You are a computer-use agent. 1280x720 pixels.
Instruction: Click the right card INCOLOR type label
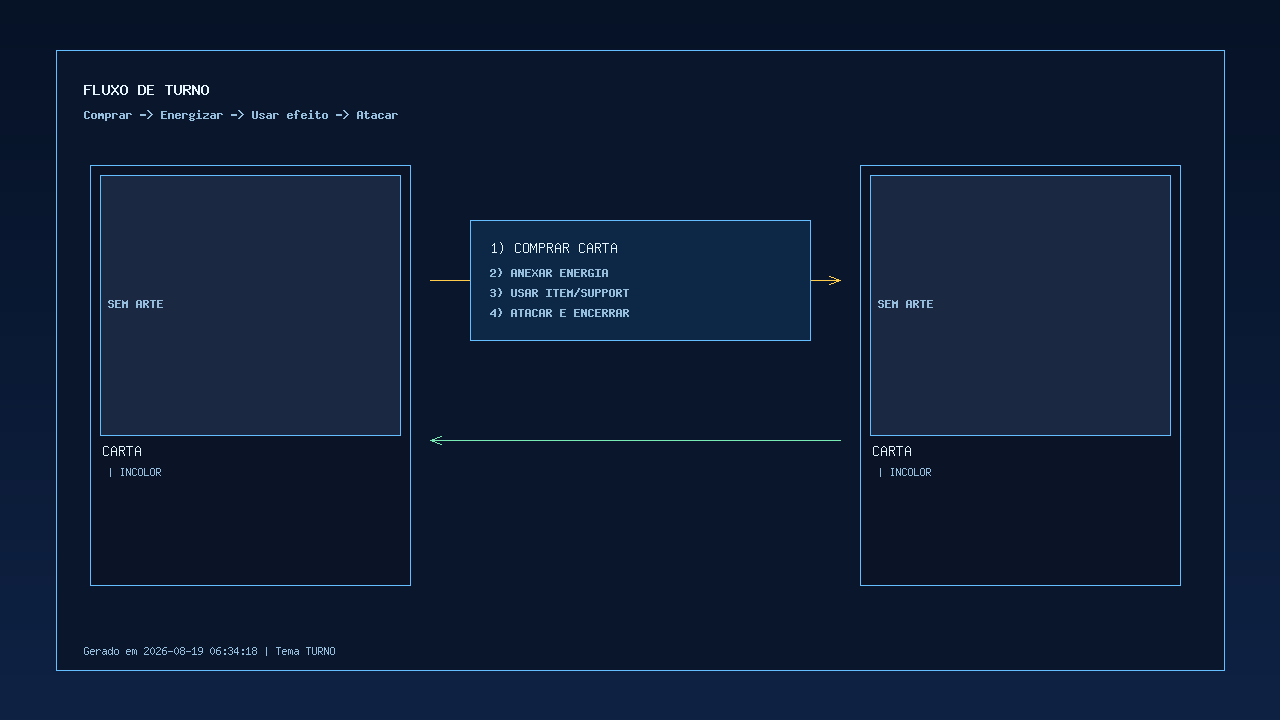point(910,472)
